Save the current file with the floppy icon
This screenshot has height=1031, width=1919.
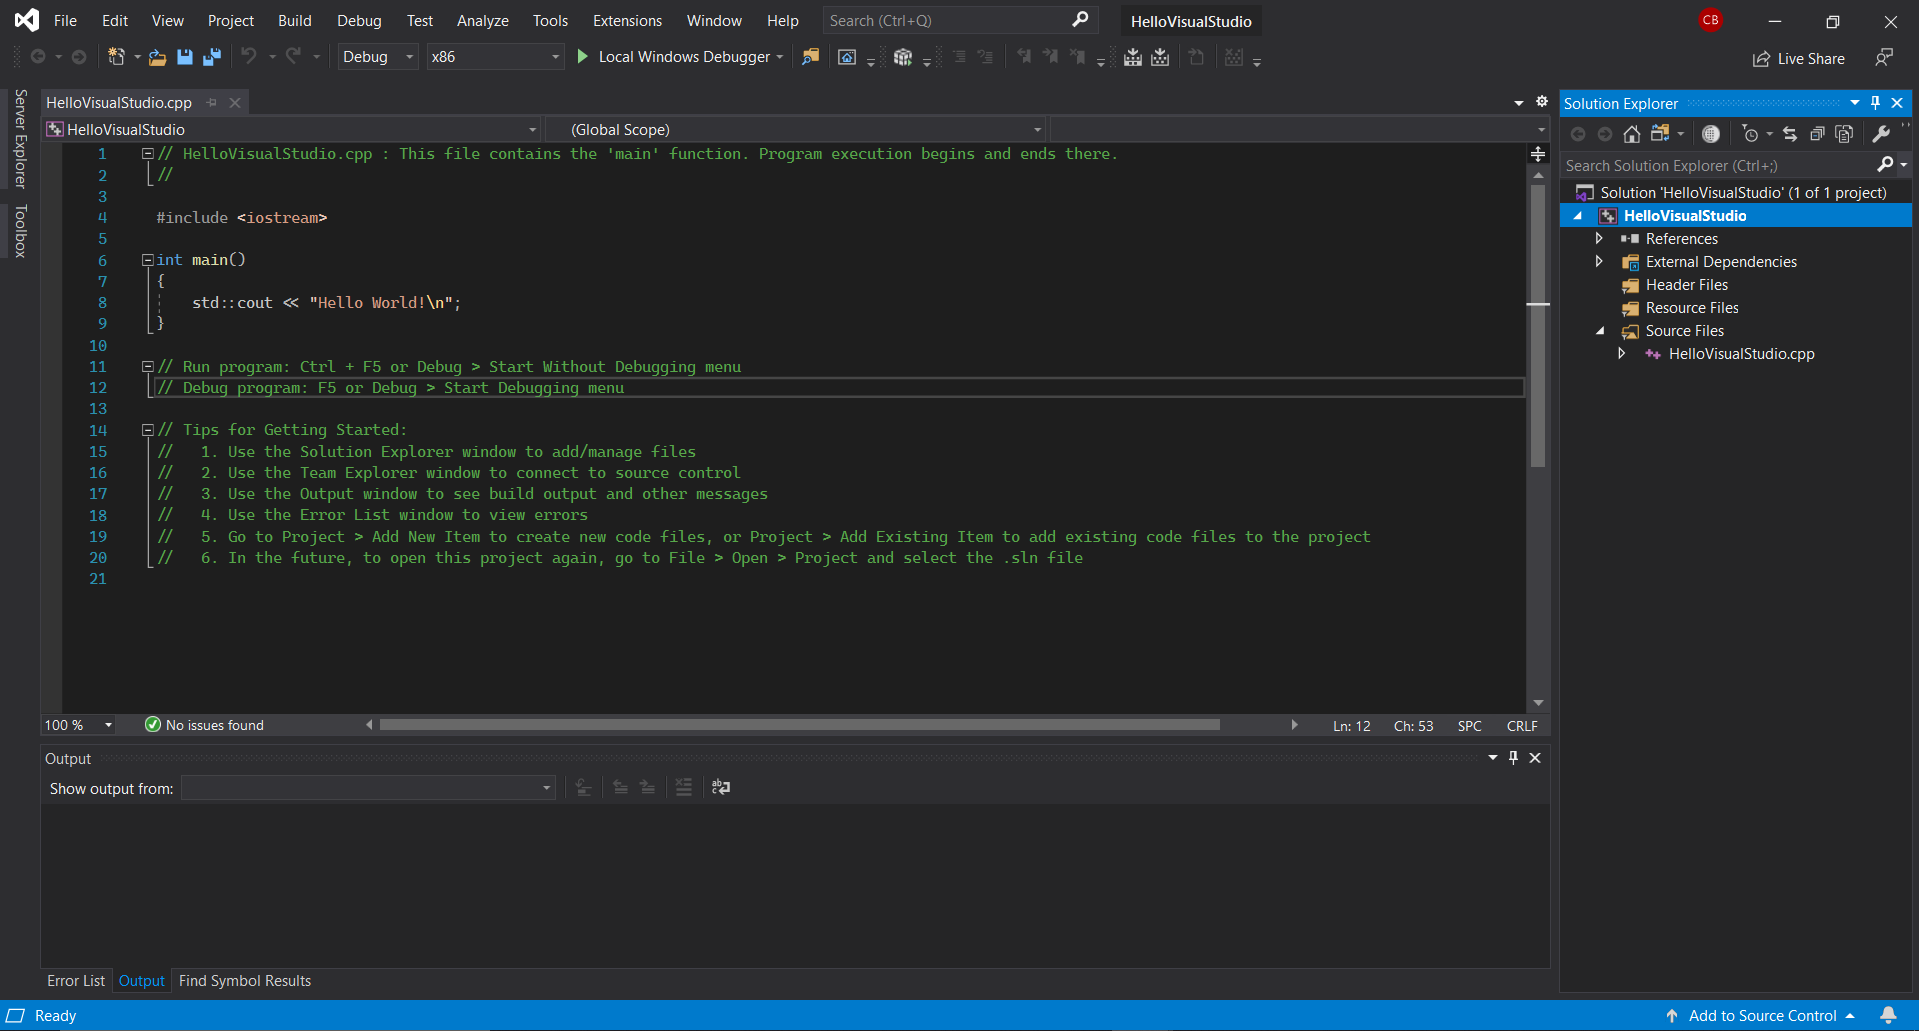(184, 57)
